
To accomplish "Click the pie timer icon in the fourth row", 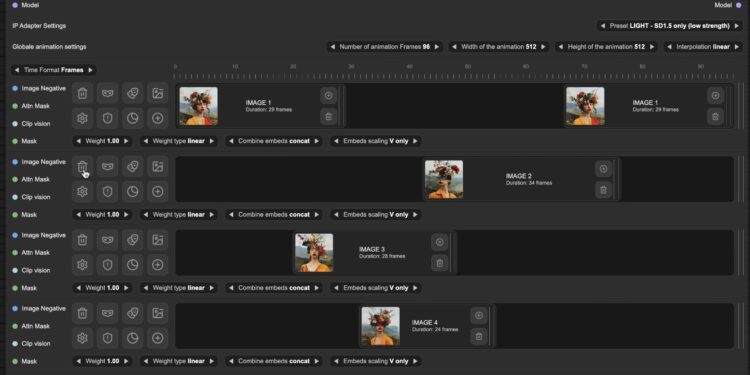I will pos(132,338).
